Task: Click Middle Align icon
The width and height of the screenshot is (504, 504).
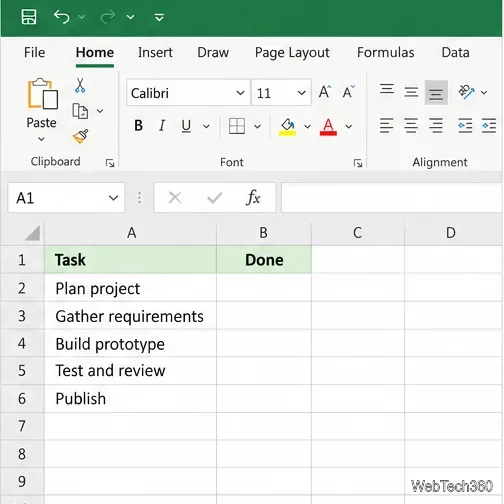Action: [411, 92]
